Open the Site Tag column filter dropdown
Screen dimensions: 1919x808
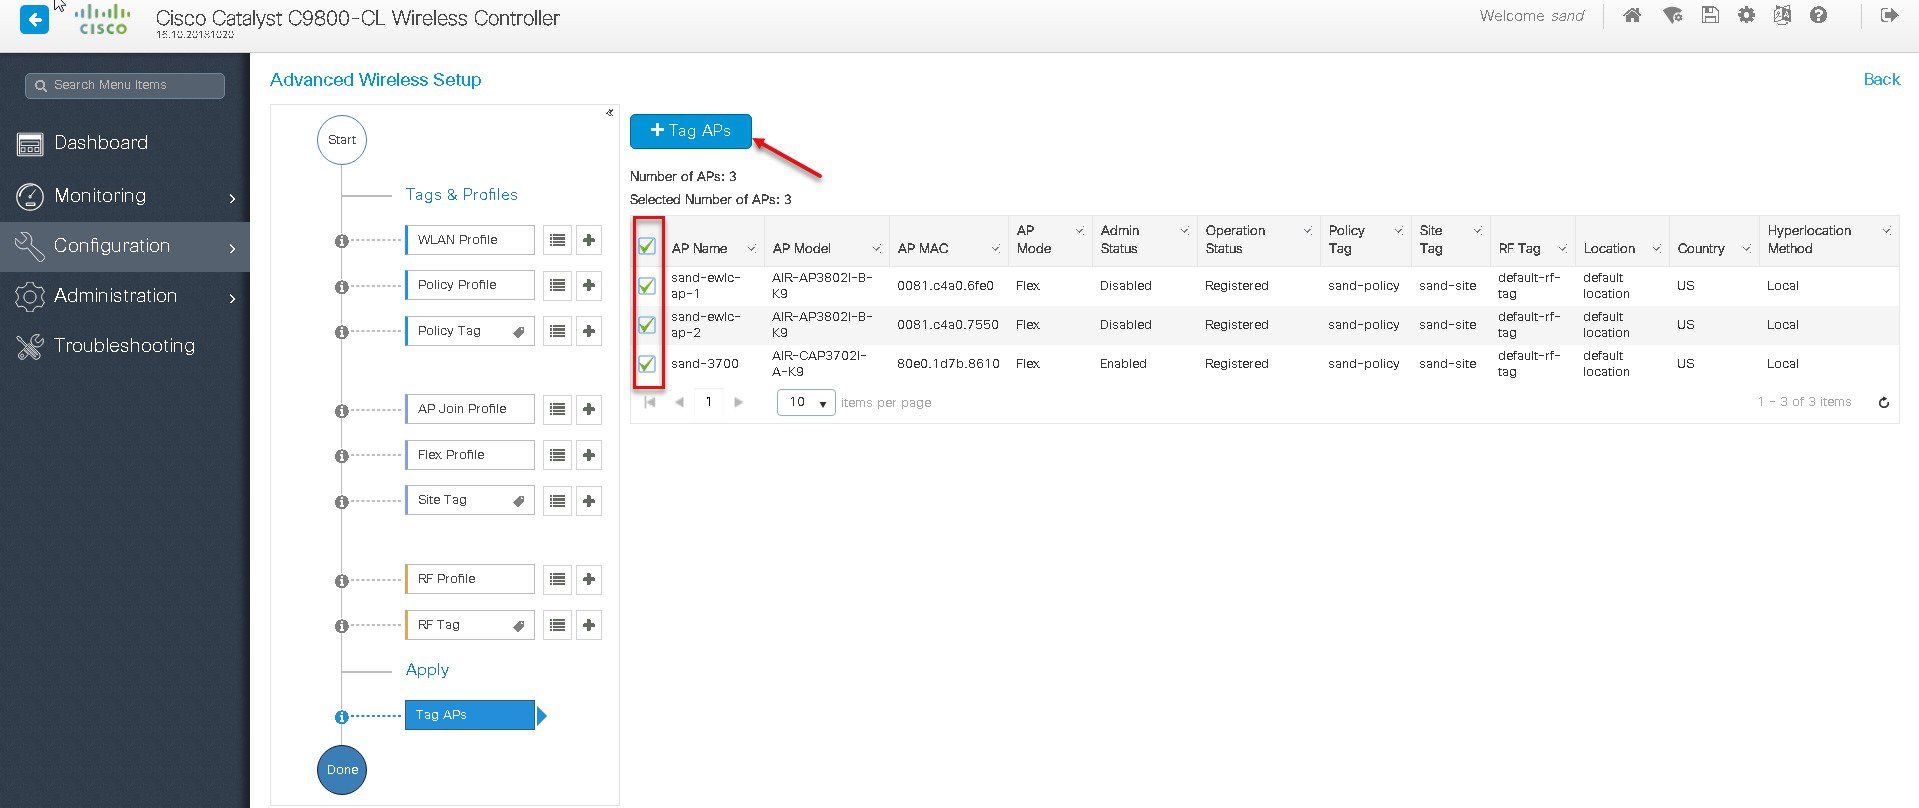coord(1477,231)
